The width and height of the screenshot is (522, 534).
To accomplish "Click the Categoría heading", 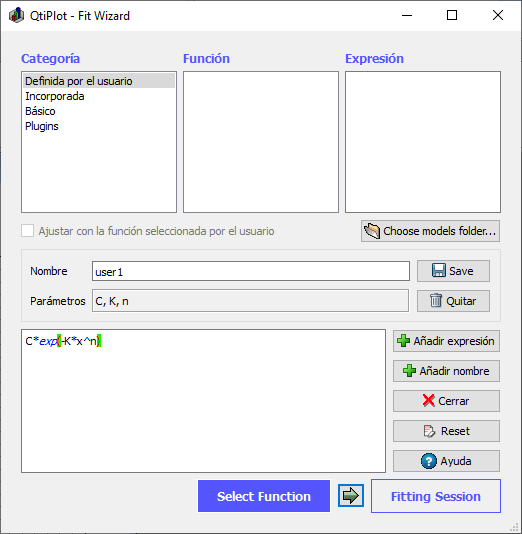I will 50,59.
